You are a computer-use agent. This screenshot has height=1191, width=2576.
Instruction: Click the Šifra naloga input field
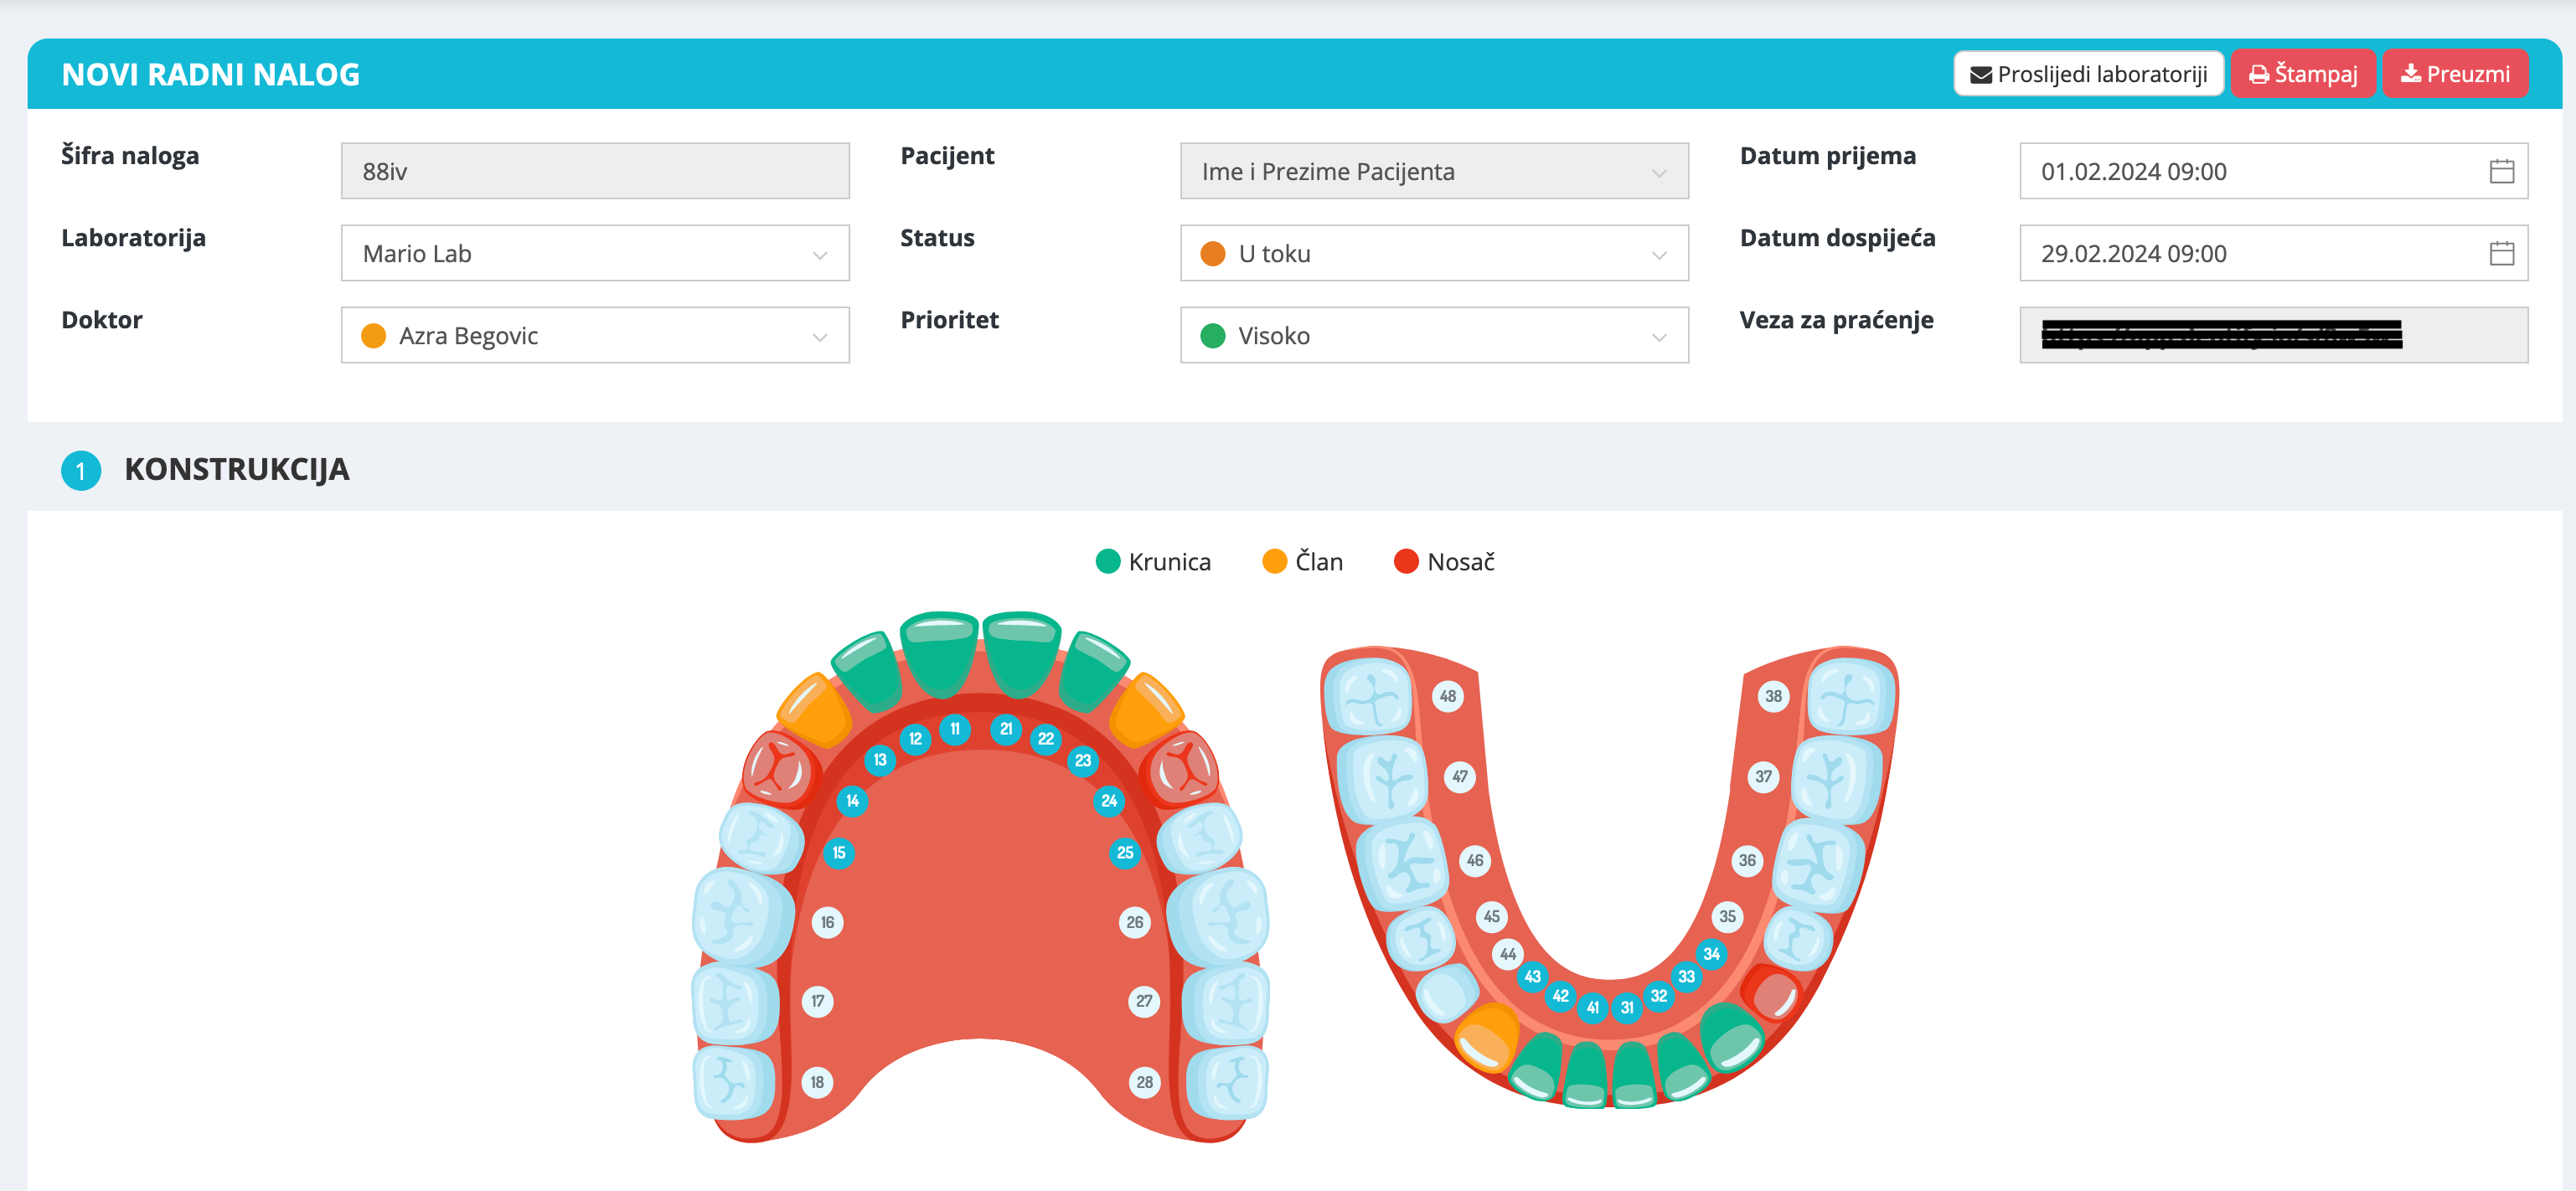pyautogui.click(x=595, y=171)
